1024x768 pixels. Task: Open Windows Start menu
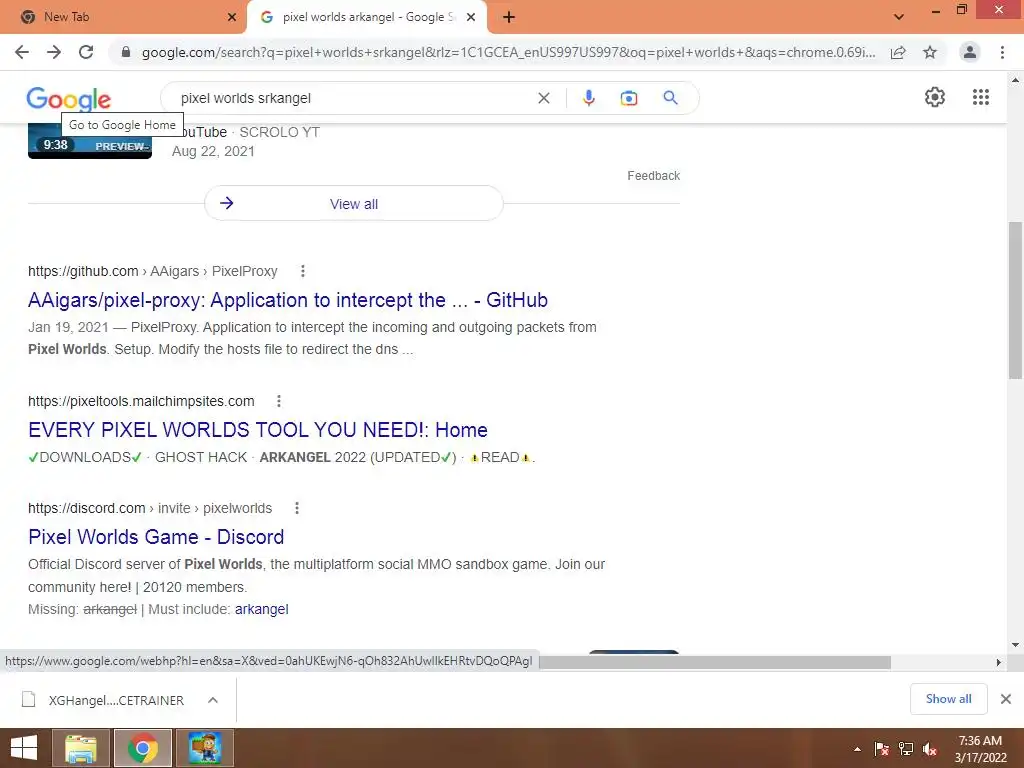pyautogui.click(x=24, y=748)
